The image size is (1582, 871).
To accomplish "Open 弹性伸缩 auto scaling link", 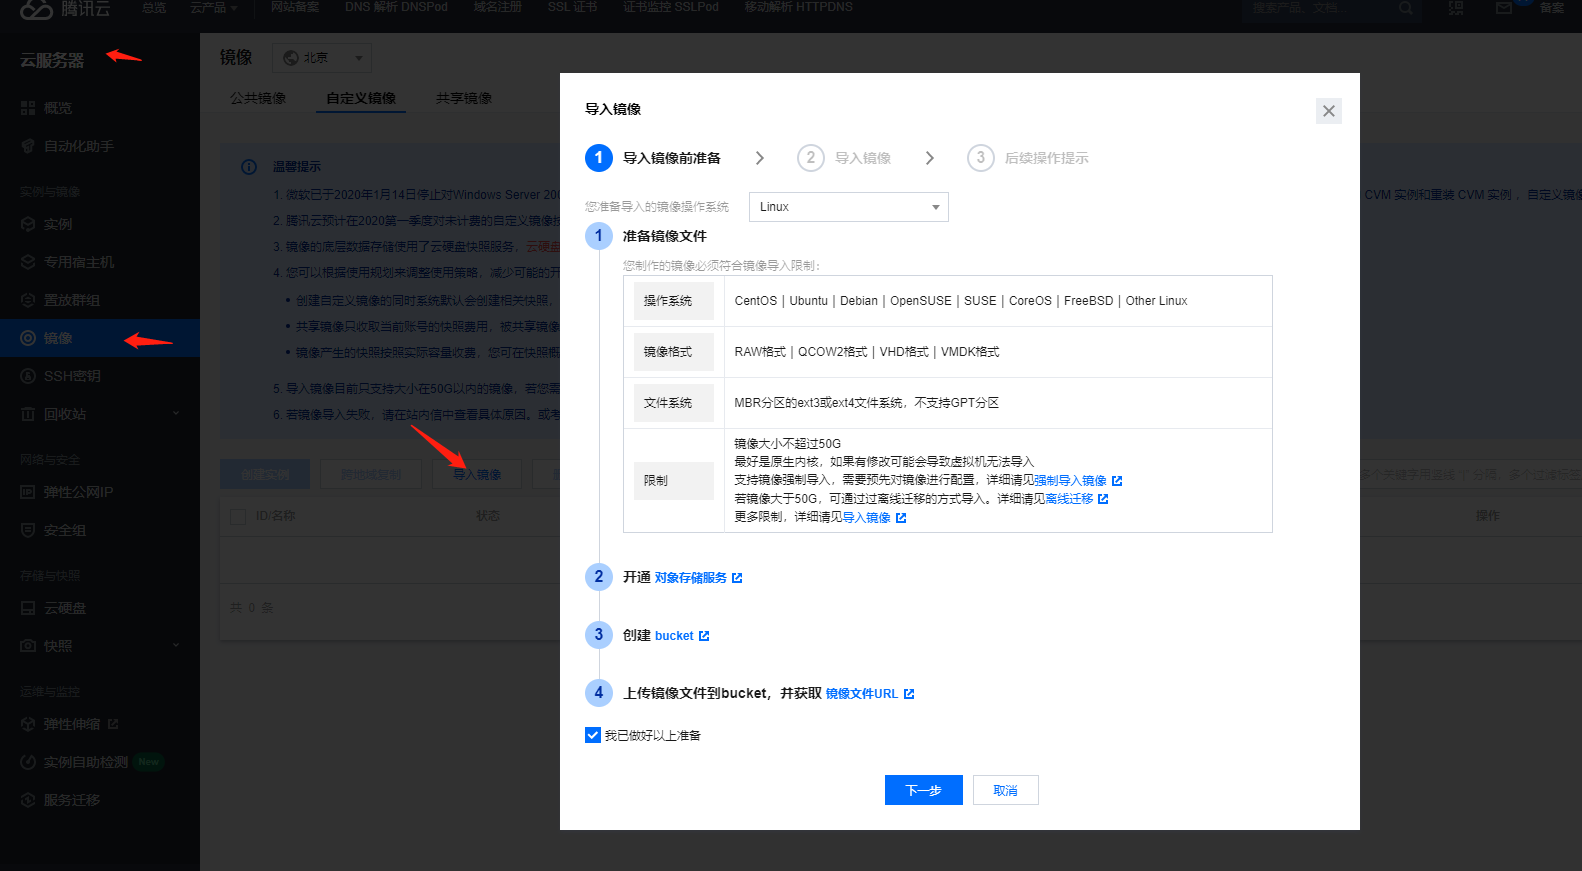I will pos(71,724).
